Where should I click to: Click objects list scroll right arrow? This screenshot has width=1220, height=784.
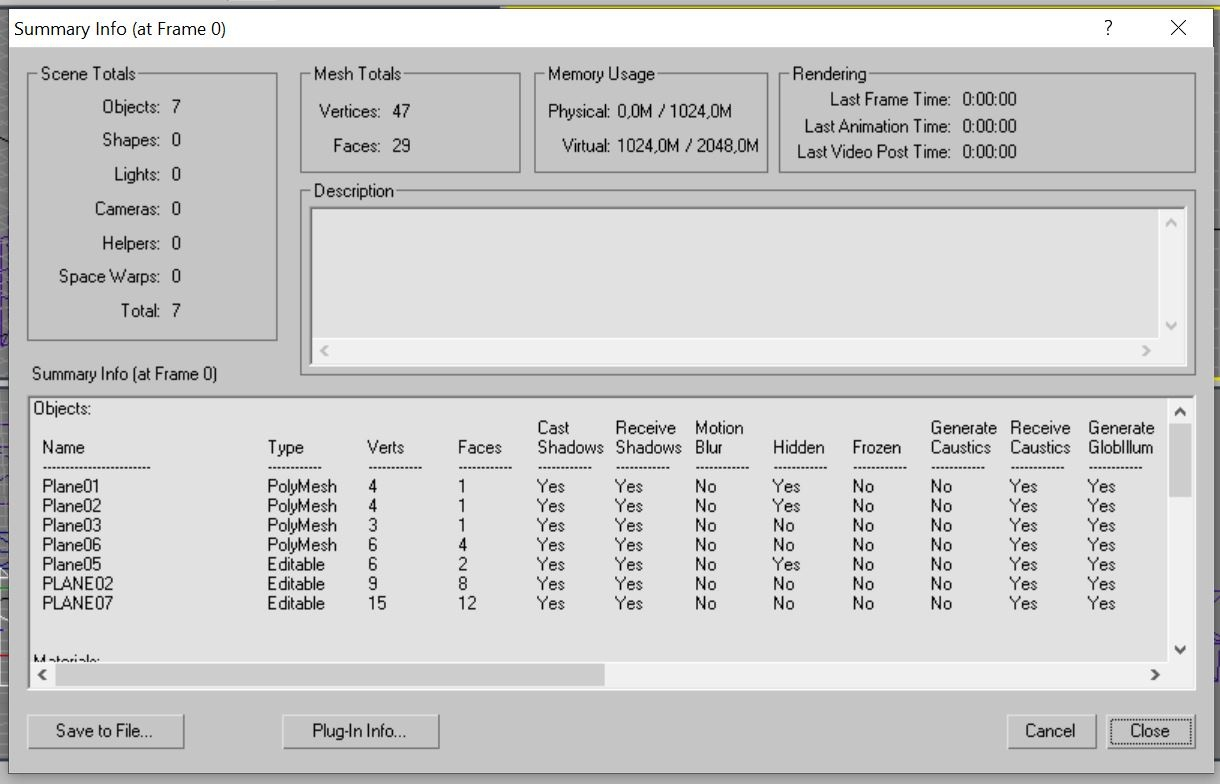(x=1155, y=675)
